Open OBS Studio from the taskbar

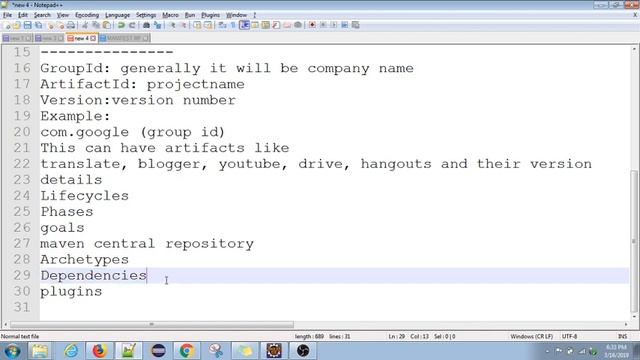click(x=303, y=351)
